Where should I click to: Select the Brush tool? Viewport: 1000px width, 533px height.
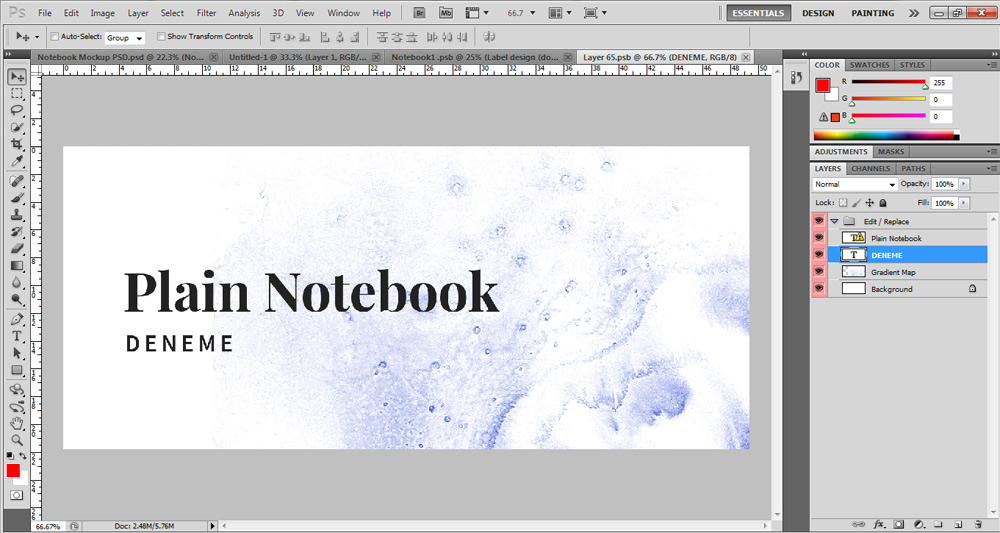[x=17, y=198]
